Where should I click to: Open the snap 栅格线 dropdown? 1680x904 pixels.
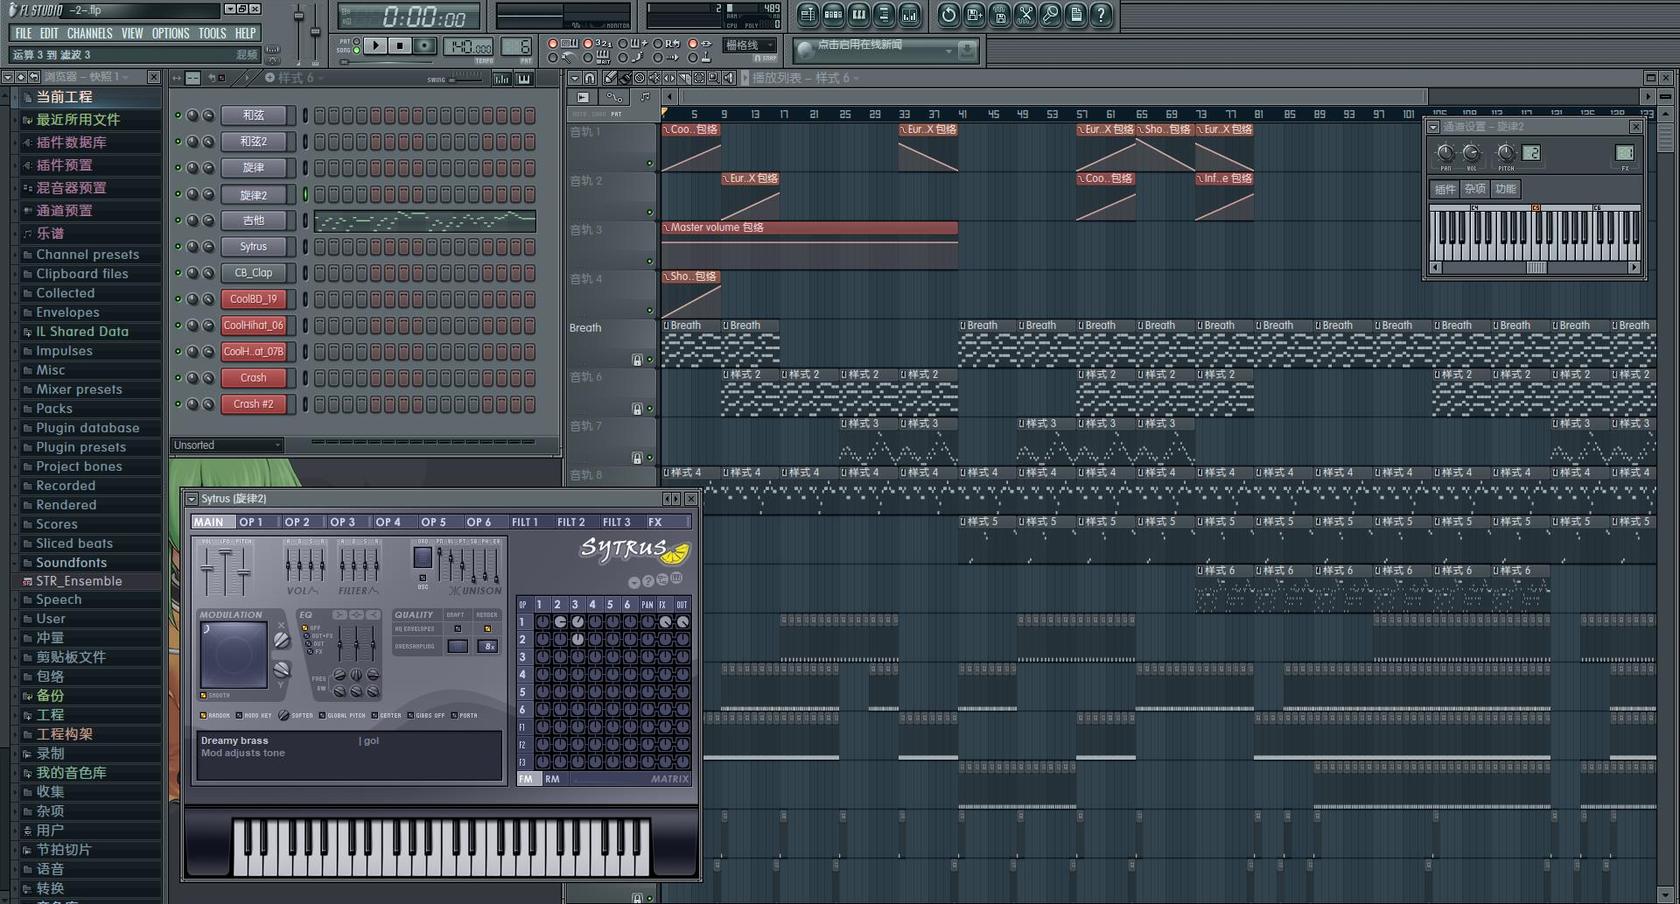coord(749,45)
